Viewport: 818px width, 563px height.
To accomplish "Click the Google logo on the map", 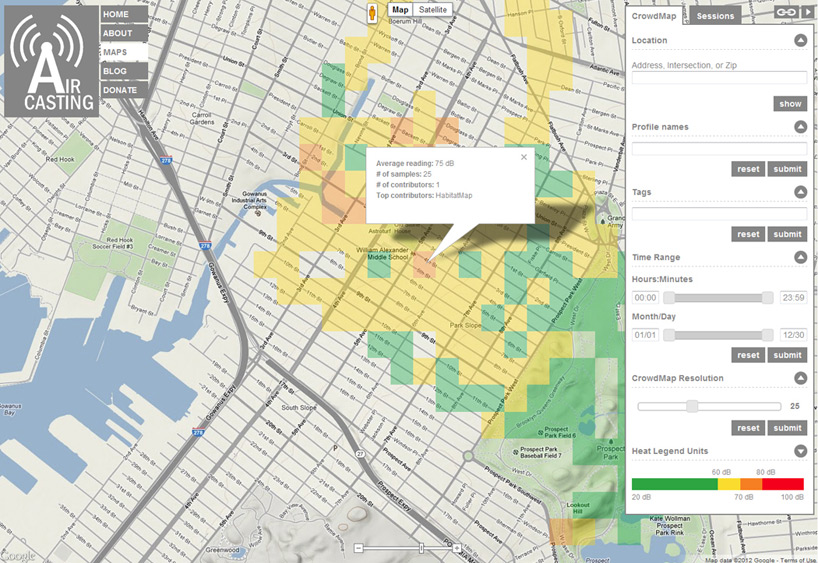I will coord(17,555).
